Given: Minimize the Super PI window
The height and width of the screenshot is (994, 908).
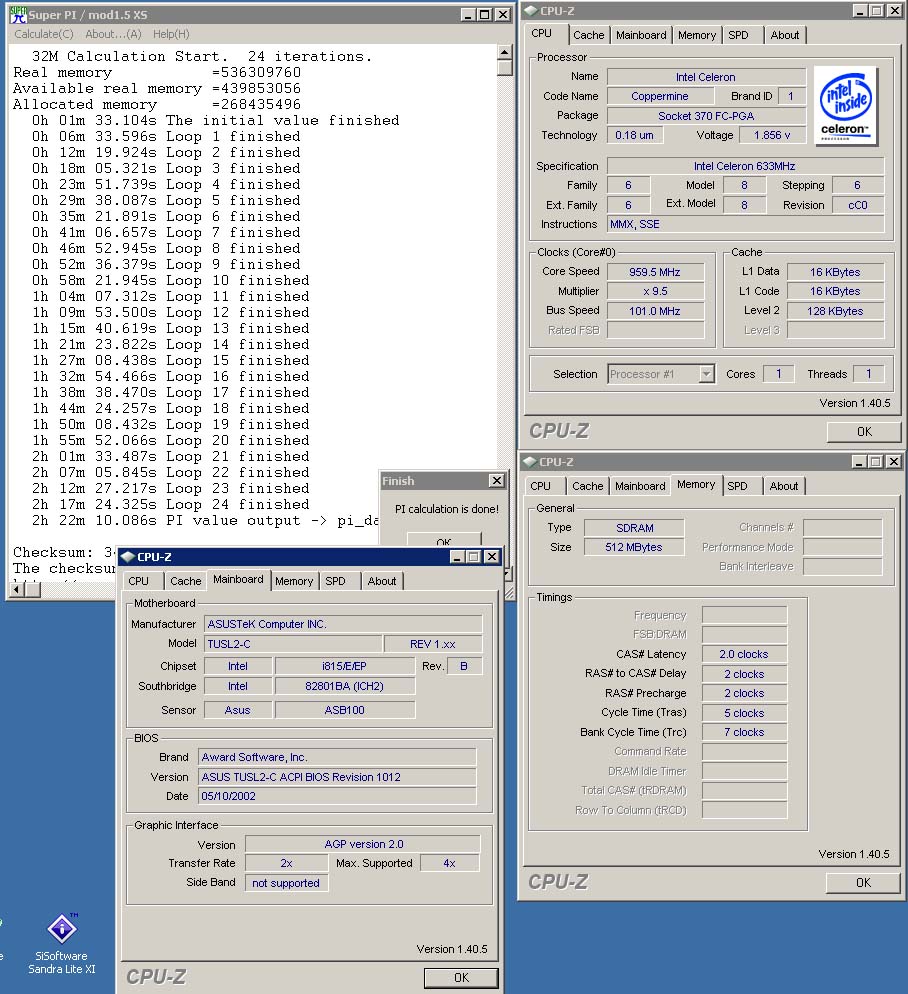Looking at the screenshot, I should pyautogui.click(x=467, y=15).
